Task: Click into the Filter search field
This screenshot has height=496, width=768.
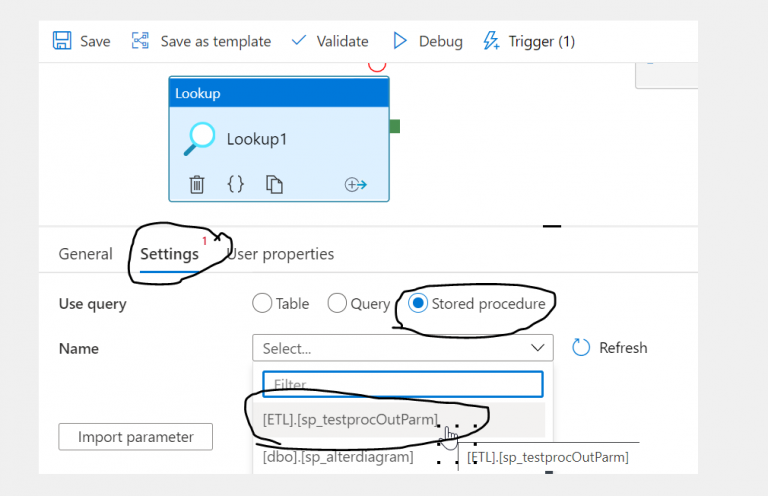Action: click(x=402, y=384)
